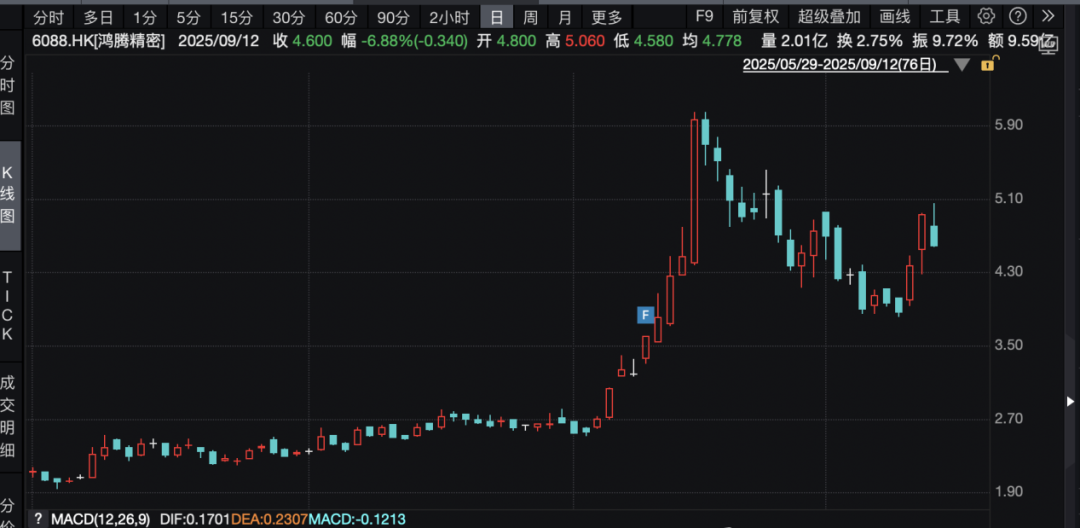Switch to 多日 multi-day period

[98, 17]
